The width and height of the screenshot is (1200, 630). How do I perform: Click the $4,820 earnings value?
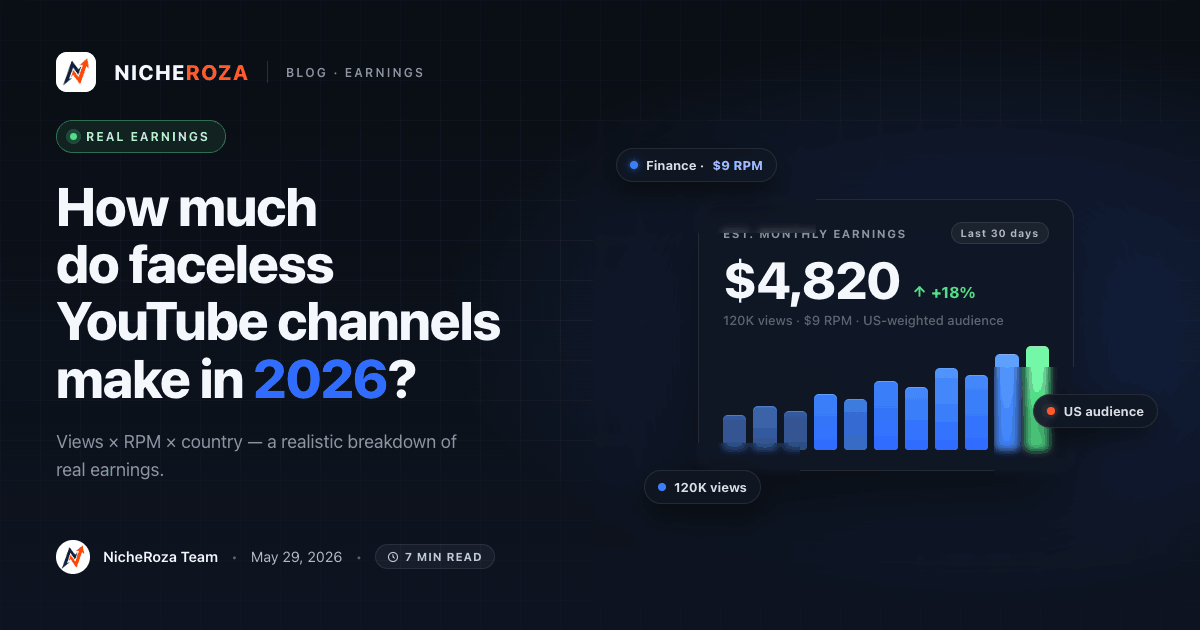pos(812,281)
